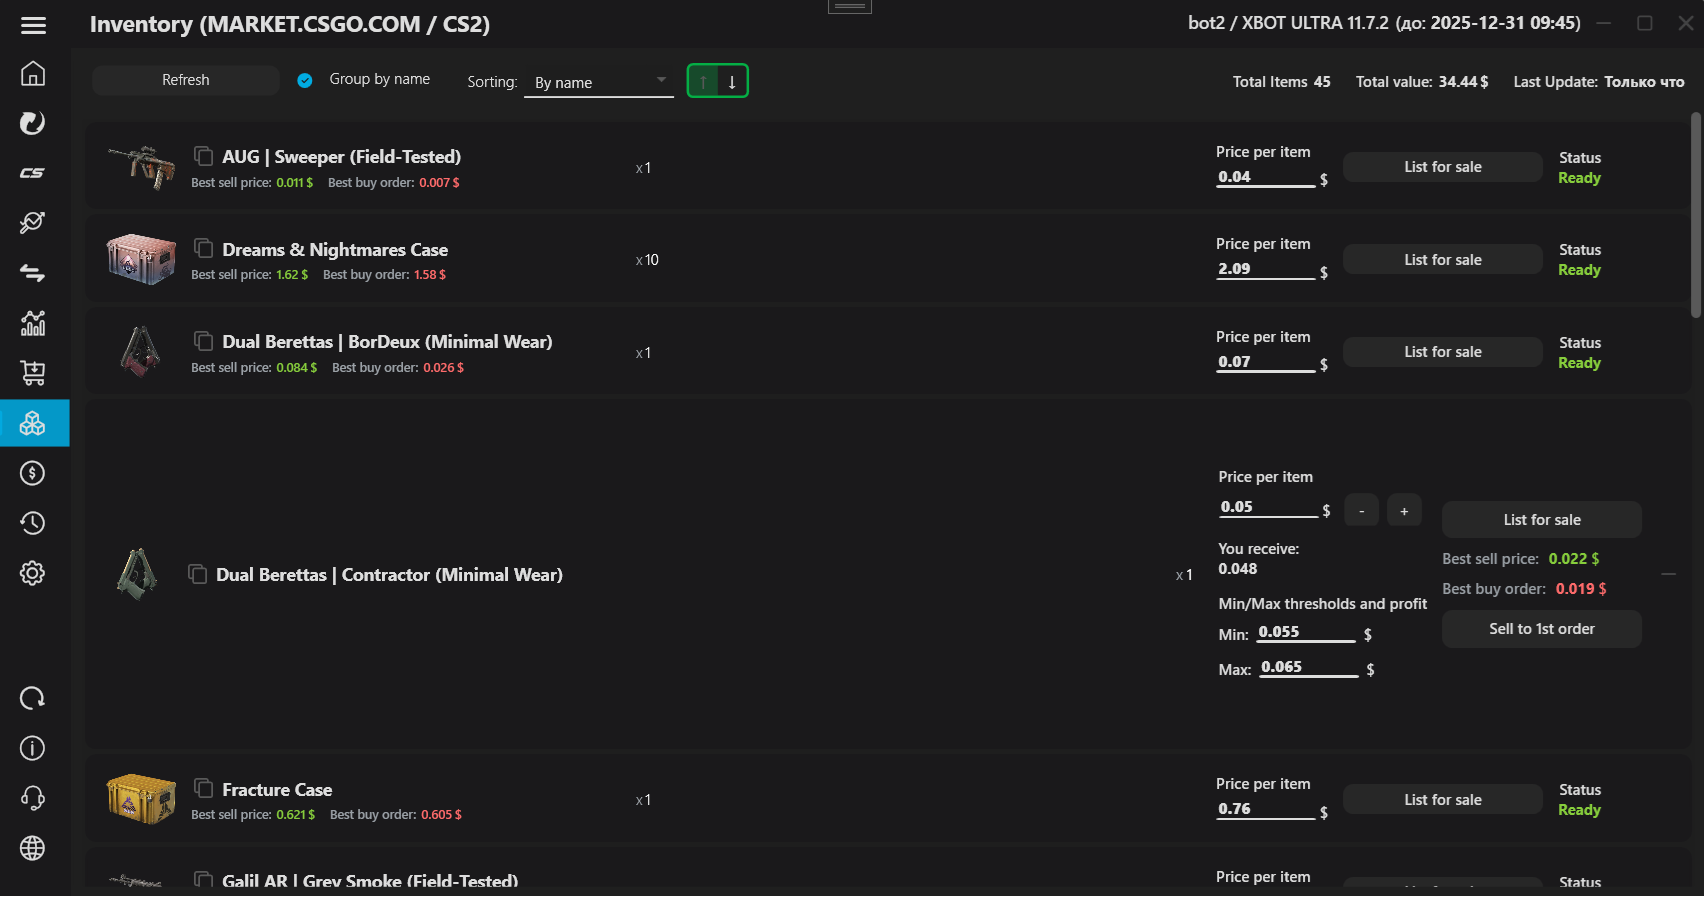The image size is (1704, 899).
Task: Click Dreams & Nightmares Case price field
Action: coord(1264,269)
